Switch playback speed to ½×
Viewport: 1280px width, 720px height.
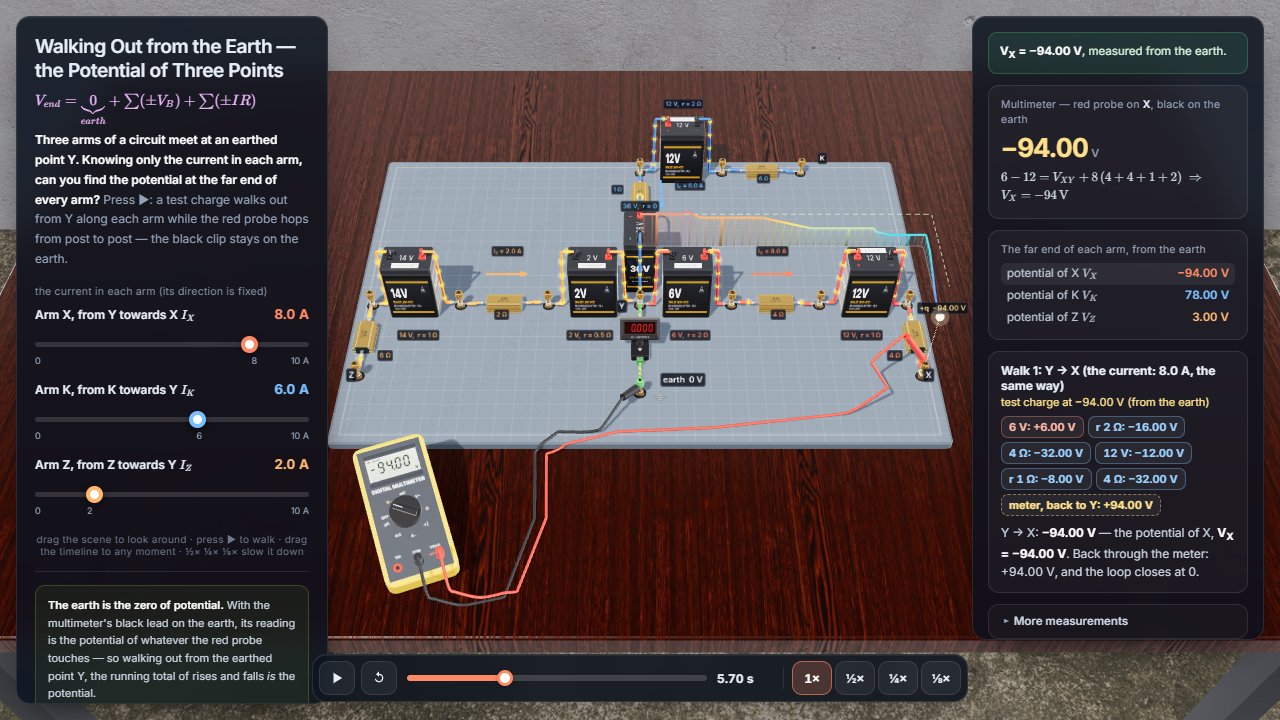click(855, 678)
